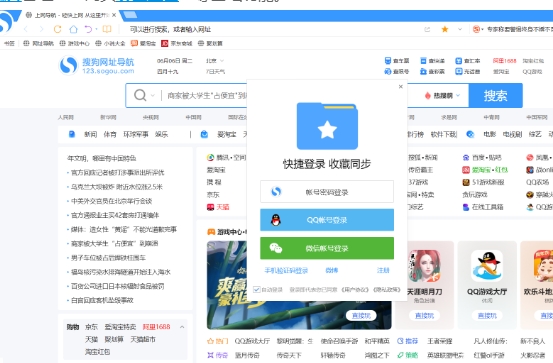Click 直接玩 under QQ游戏大厅
This screenshot has height=363, width=553.
point(487,315)
